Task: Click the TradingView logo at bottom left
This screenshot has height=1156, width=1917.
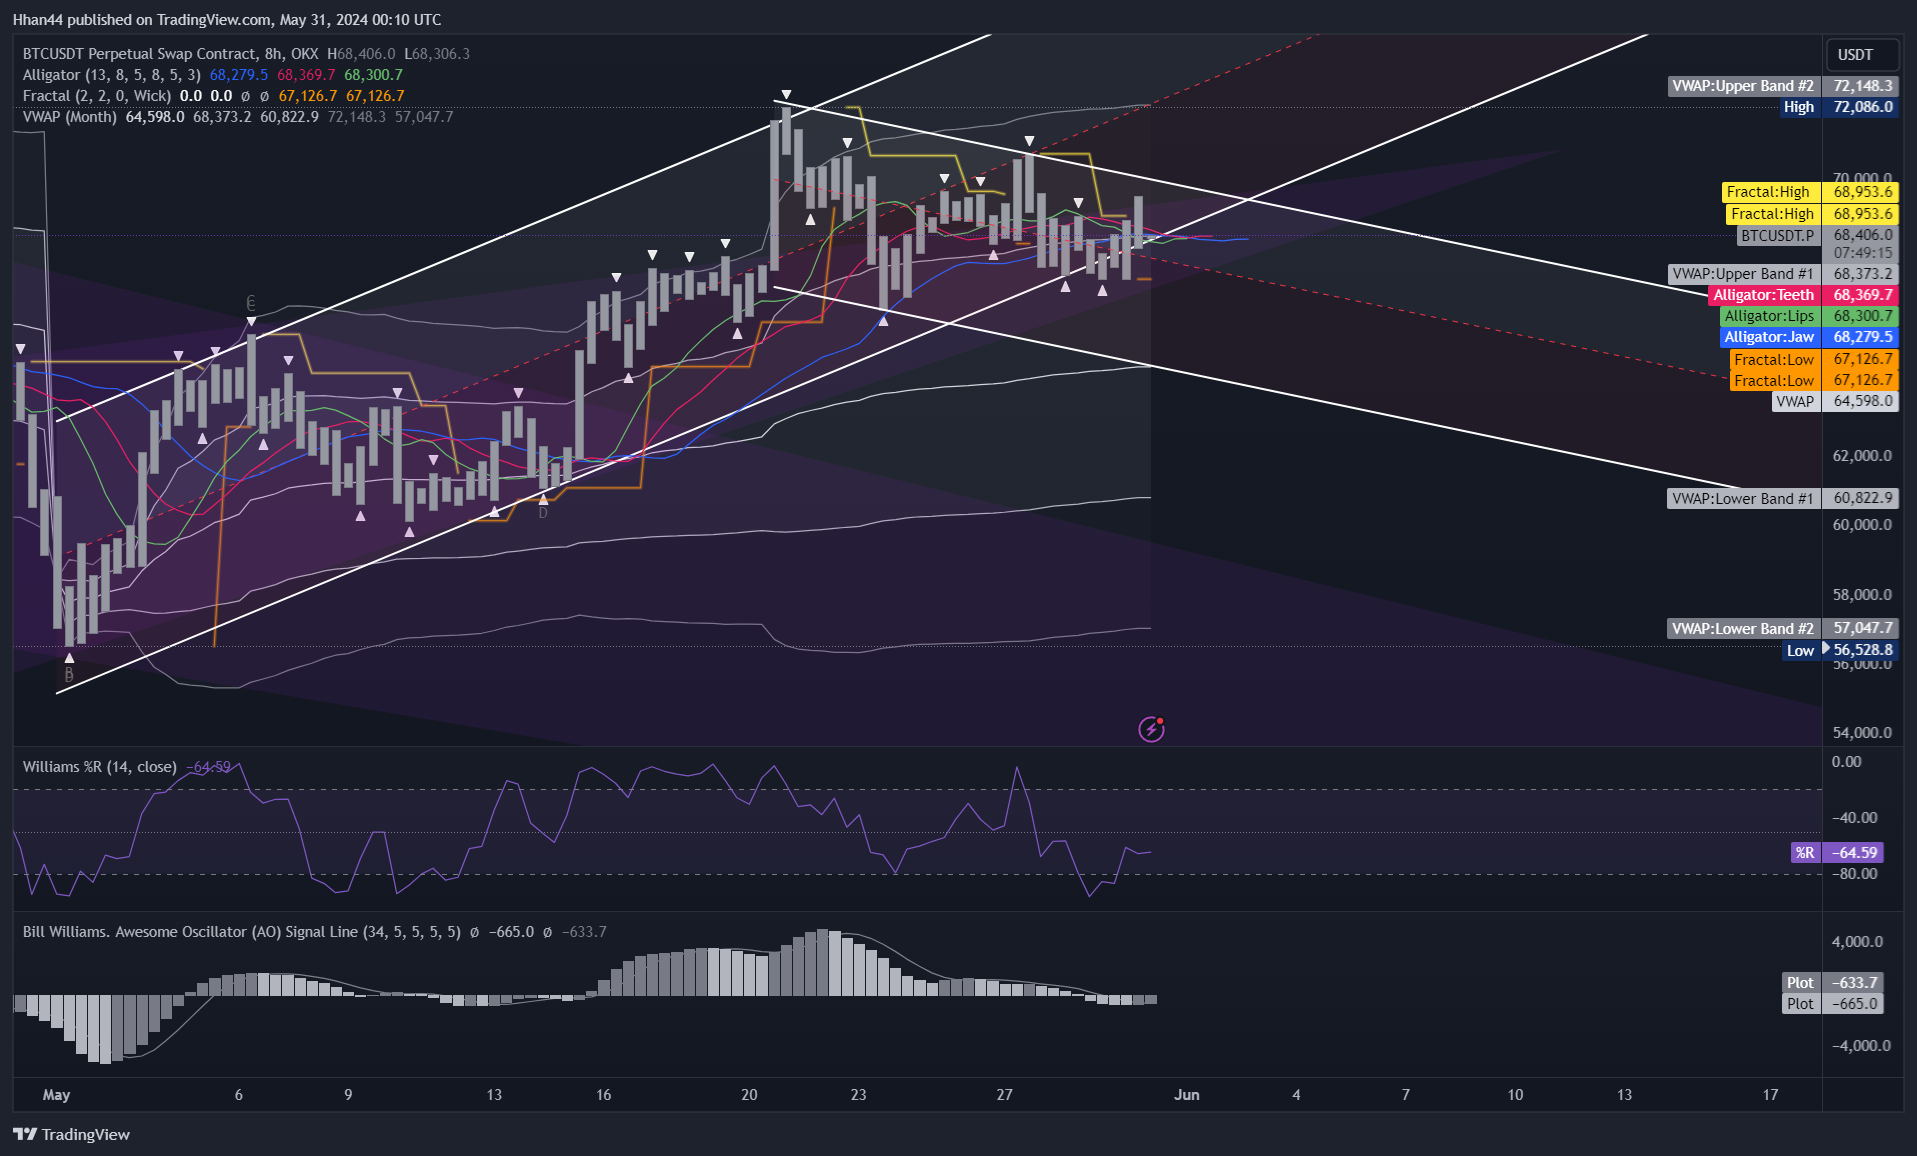Action: [x=71, y=1134]
